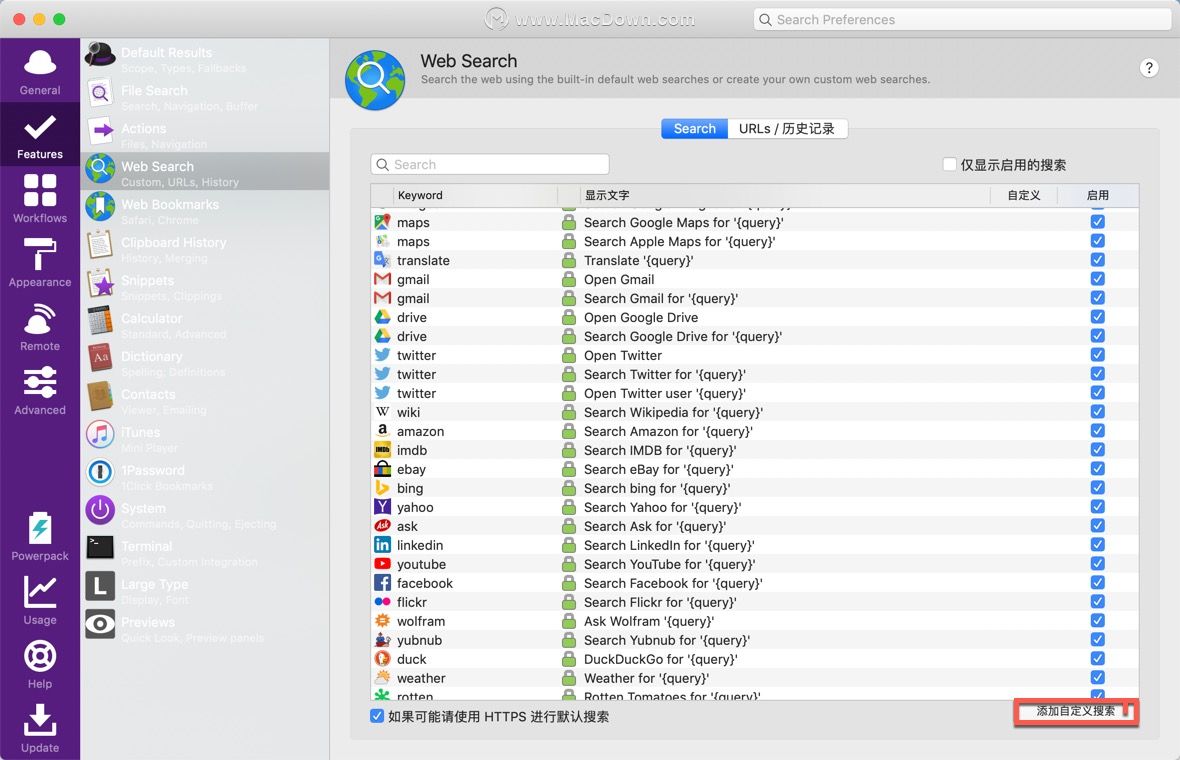Image resolution: width=1180 pixels, height=760 pixels.
Task: Sort by the Keyword column header
Action: pyautogui.click(x=475, y=195)
